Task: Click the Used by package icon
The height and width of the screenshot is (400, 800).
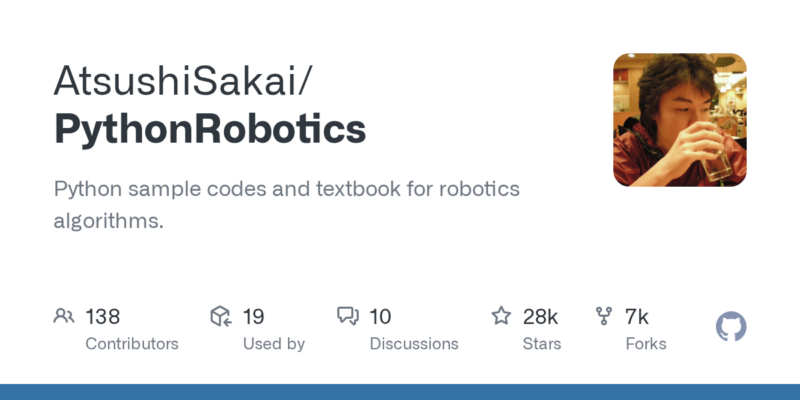Action: click(x=221, y=317)
